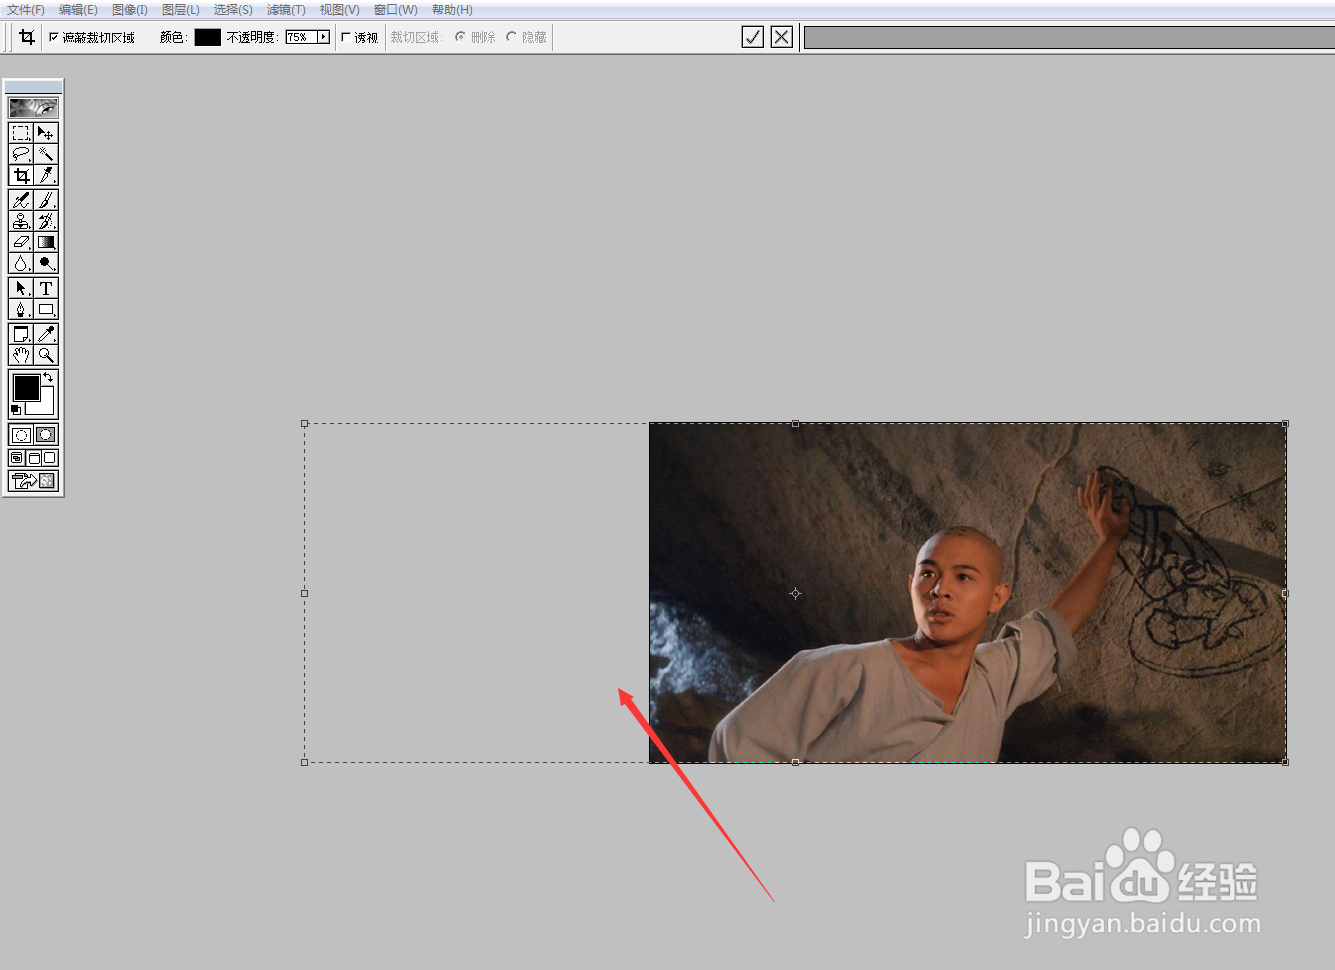Open the 帮助(H) menu
Image resolution: width=1335 pixels, height=970 pixels.
tap(452, 10)
